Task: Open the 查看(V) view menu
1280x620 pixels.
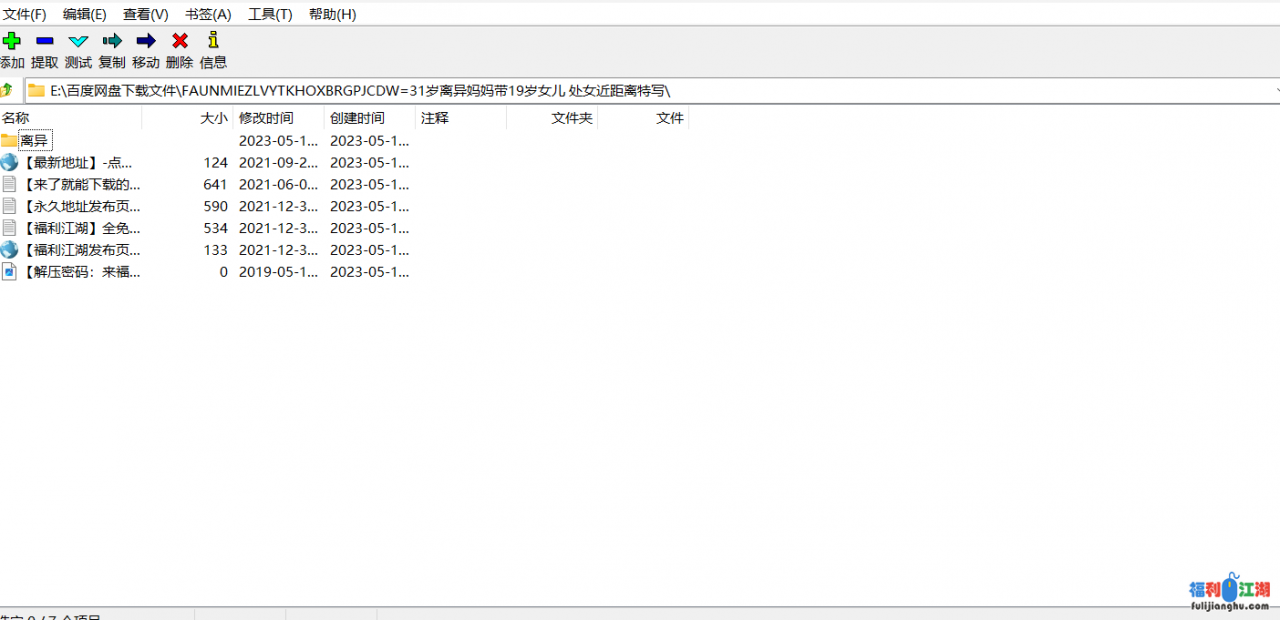Action: click(x=146, y=14)
